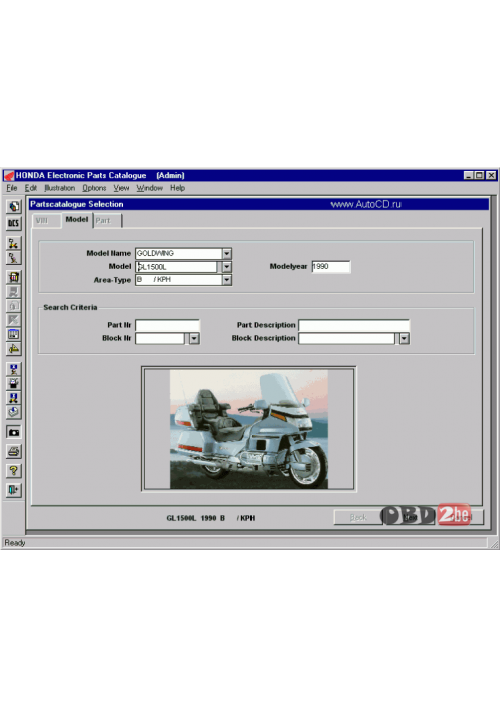Expand the Model GL1500L dropdown arrow

(x=227, y=267)
